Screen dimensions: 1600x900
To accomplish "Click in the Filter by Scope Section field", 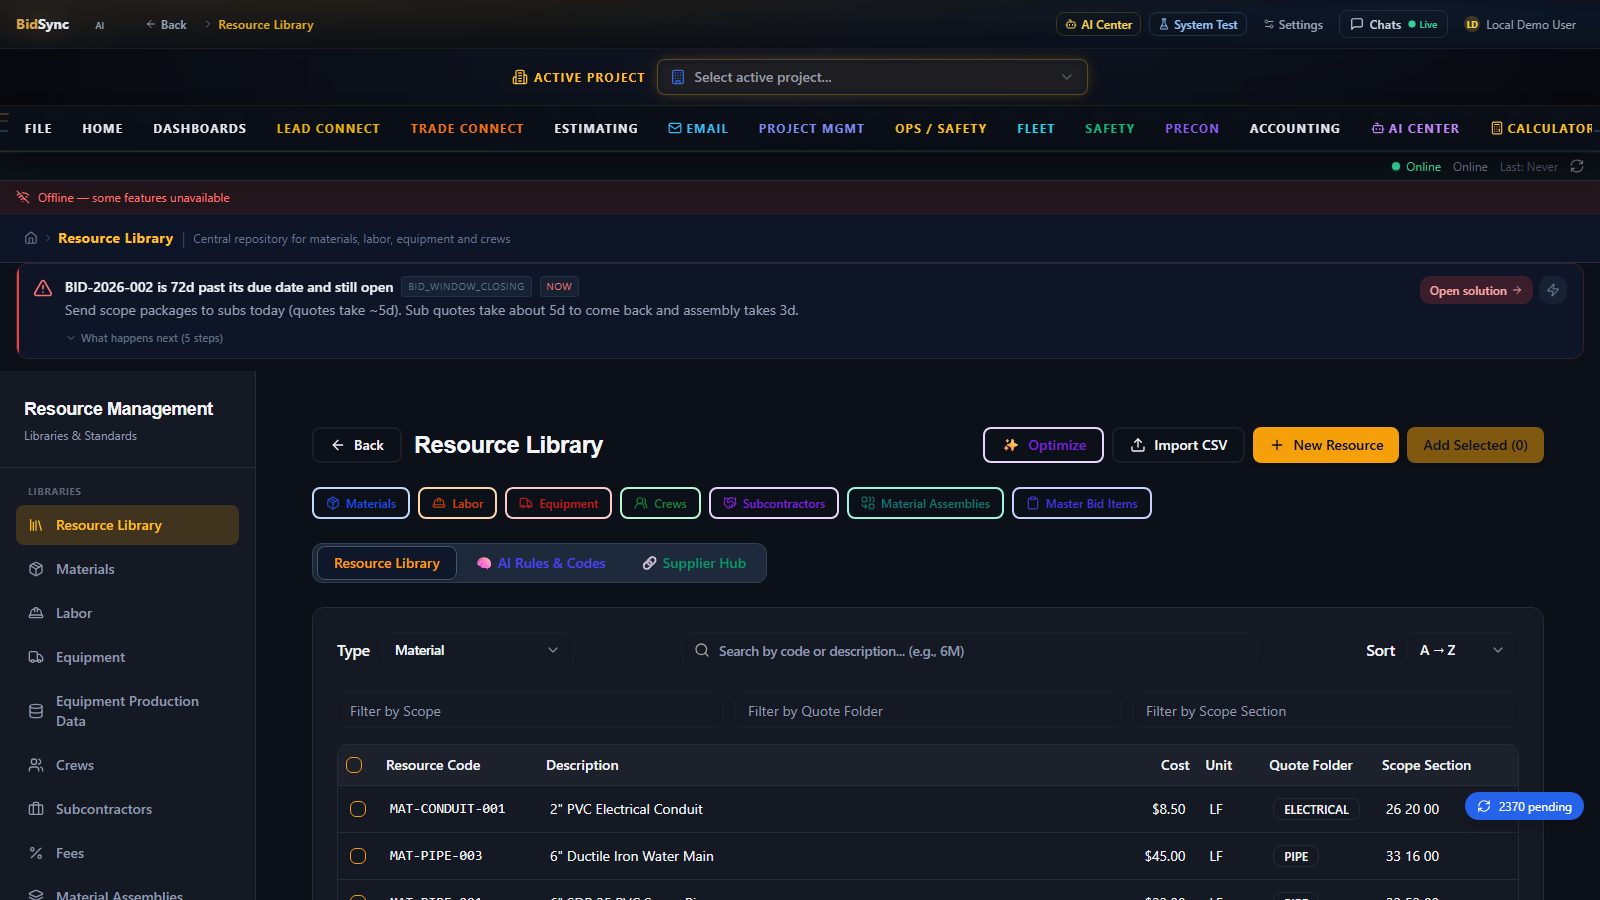I will (1326, 711).
